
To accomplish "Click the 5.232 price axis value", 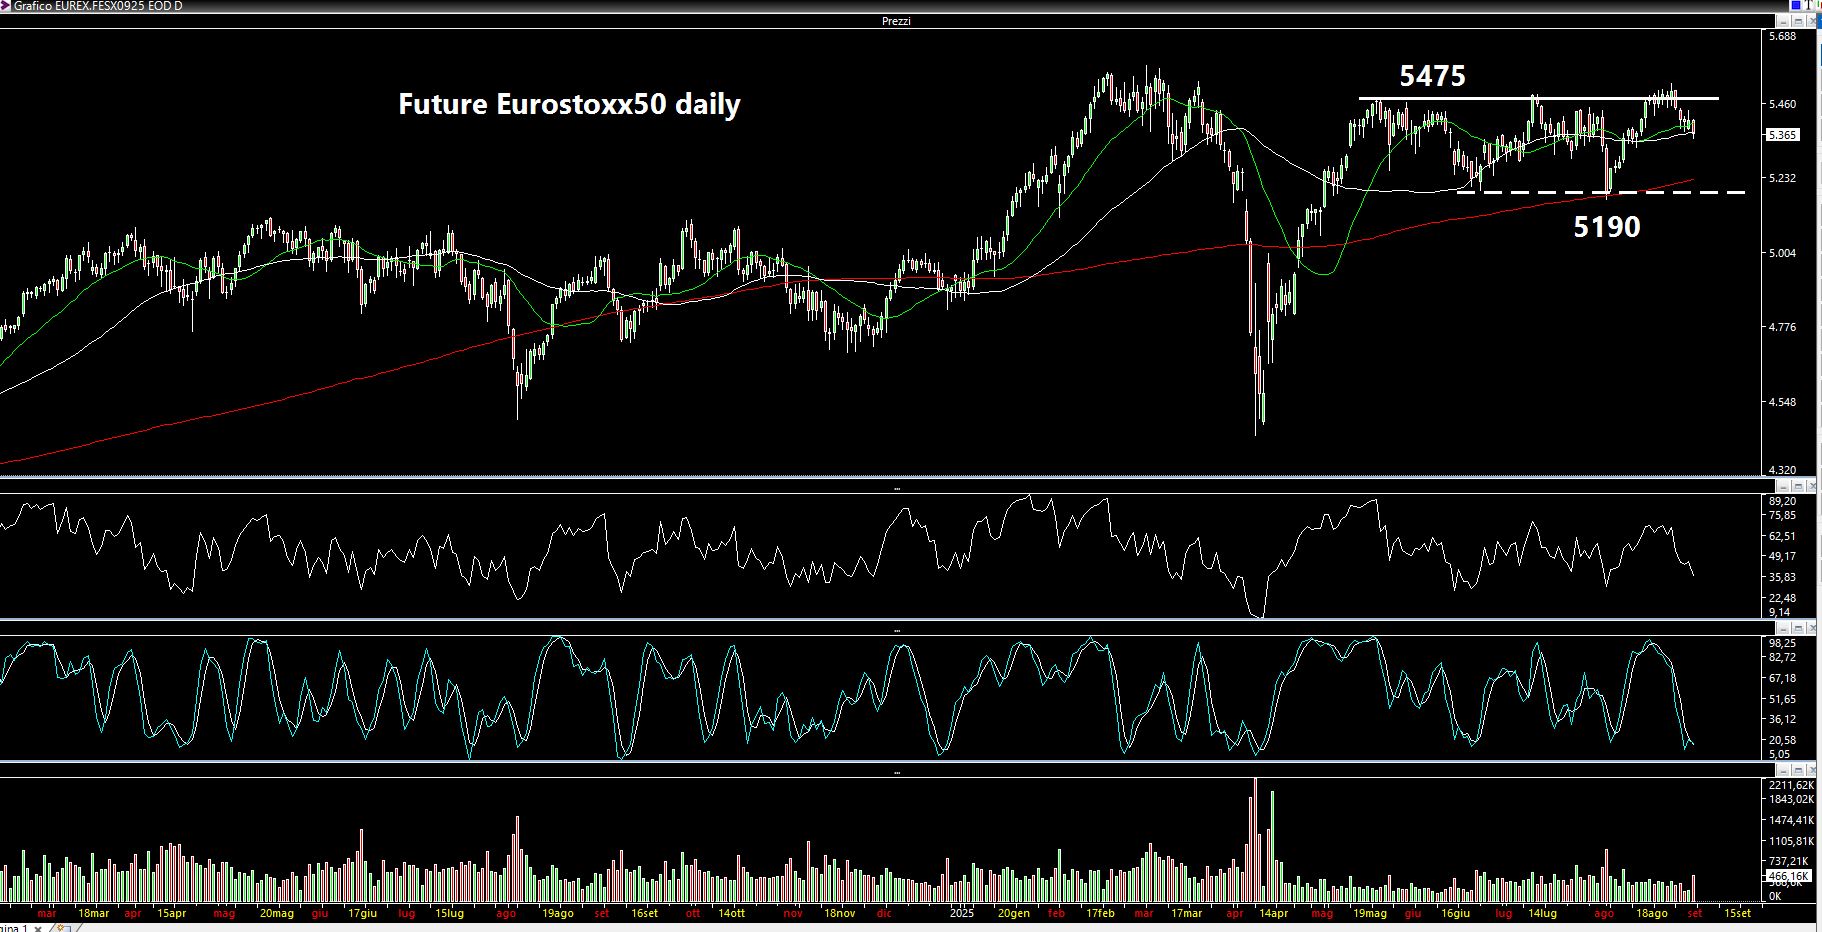I will click(x=1782, y=178).
